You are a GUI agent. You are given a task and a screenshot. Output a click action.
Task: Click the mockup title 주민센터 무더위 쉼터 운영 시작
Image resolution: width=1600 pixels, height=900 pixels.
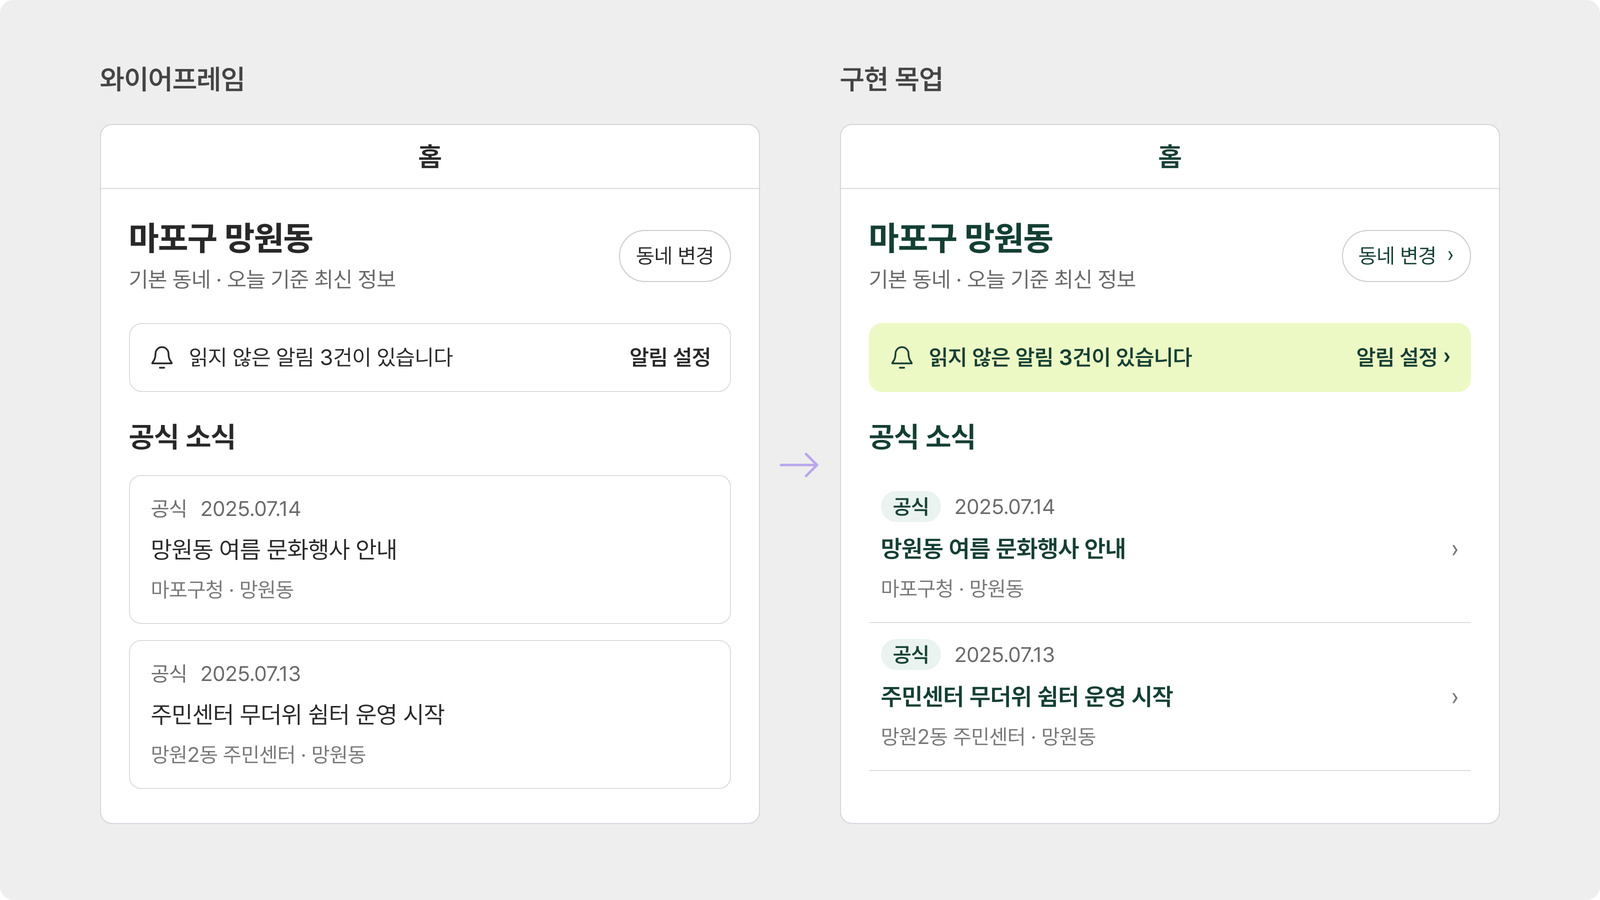(1027, 696)
